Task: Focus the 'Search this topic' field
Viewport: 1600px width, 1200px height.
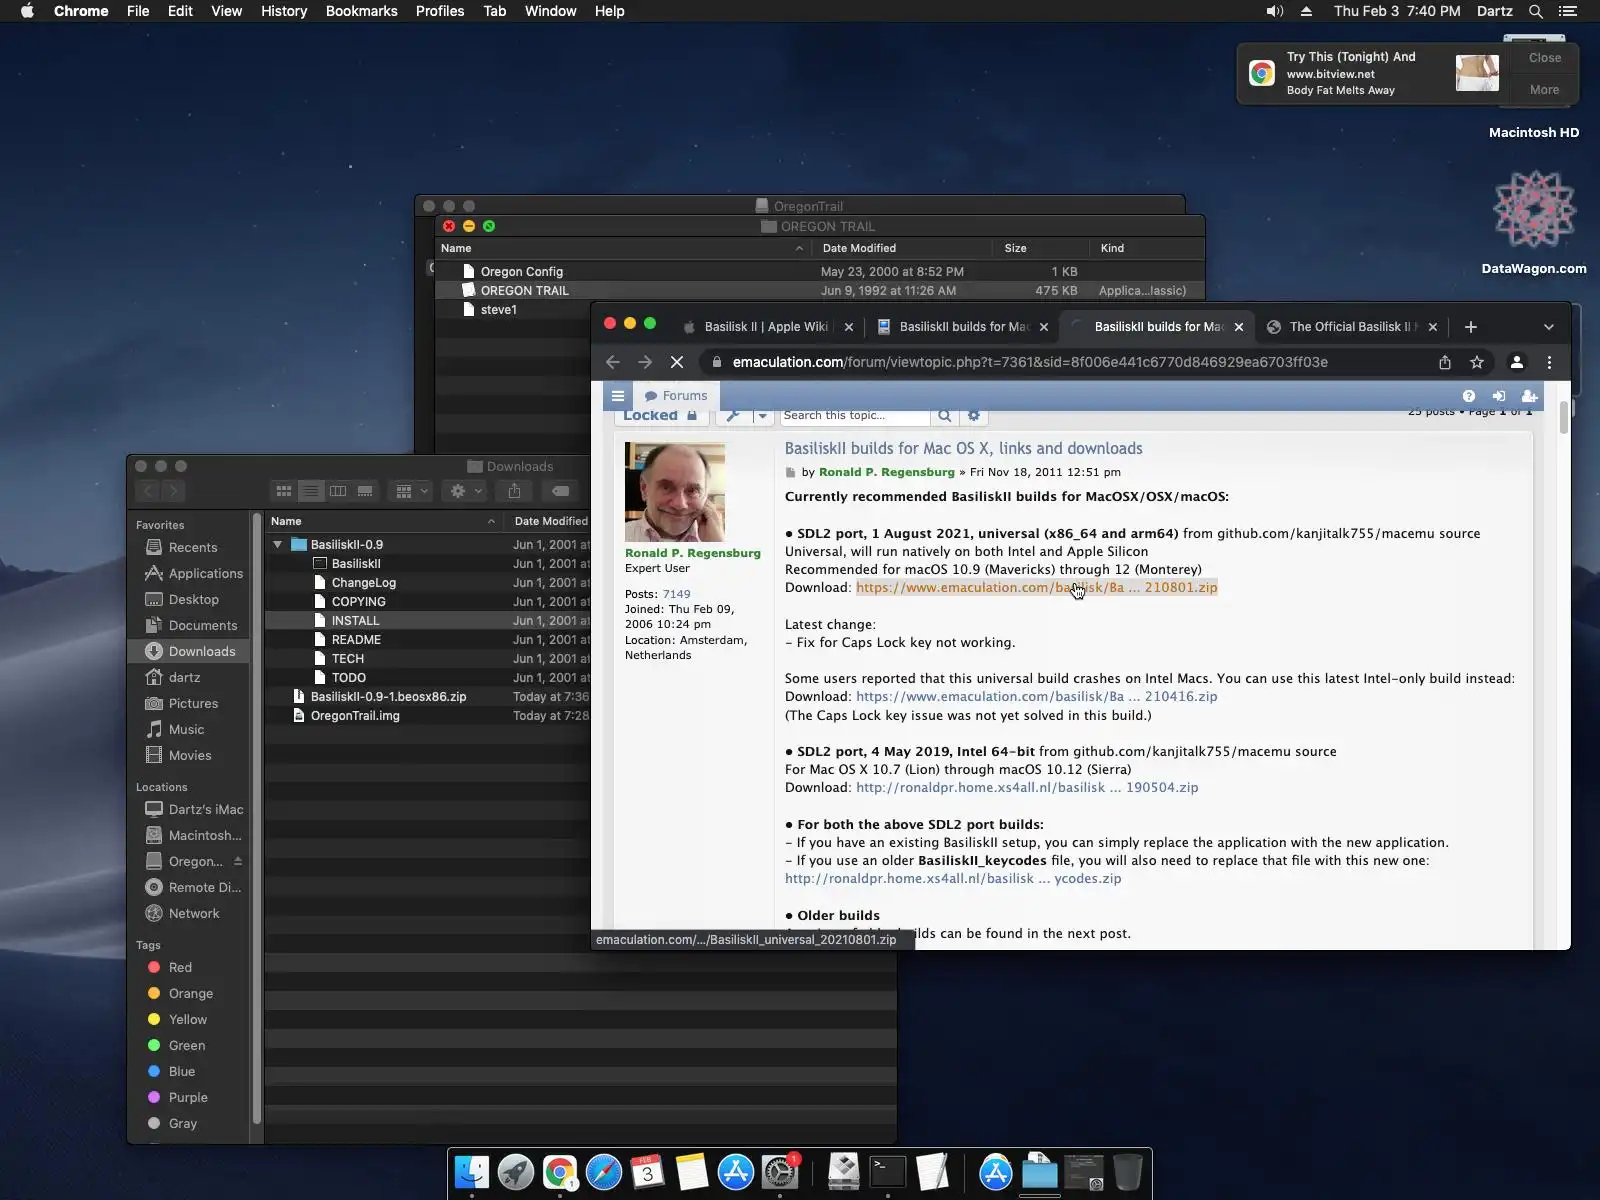Action: click(x=855, y=415)
